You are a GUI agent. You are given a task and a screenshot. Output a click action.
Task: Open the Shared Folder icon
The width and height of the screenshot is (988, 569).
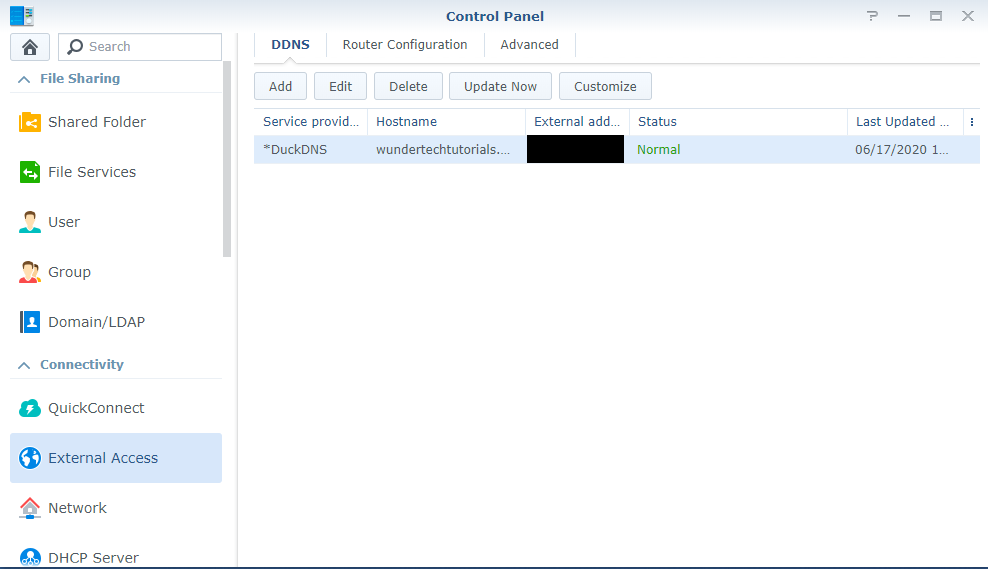click(x=30, y=122)
